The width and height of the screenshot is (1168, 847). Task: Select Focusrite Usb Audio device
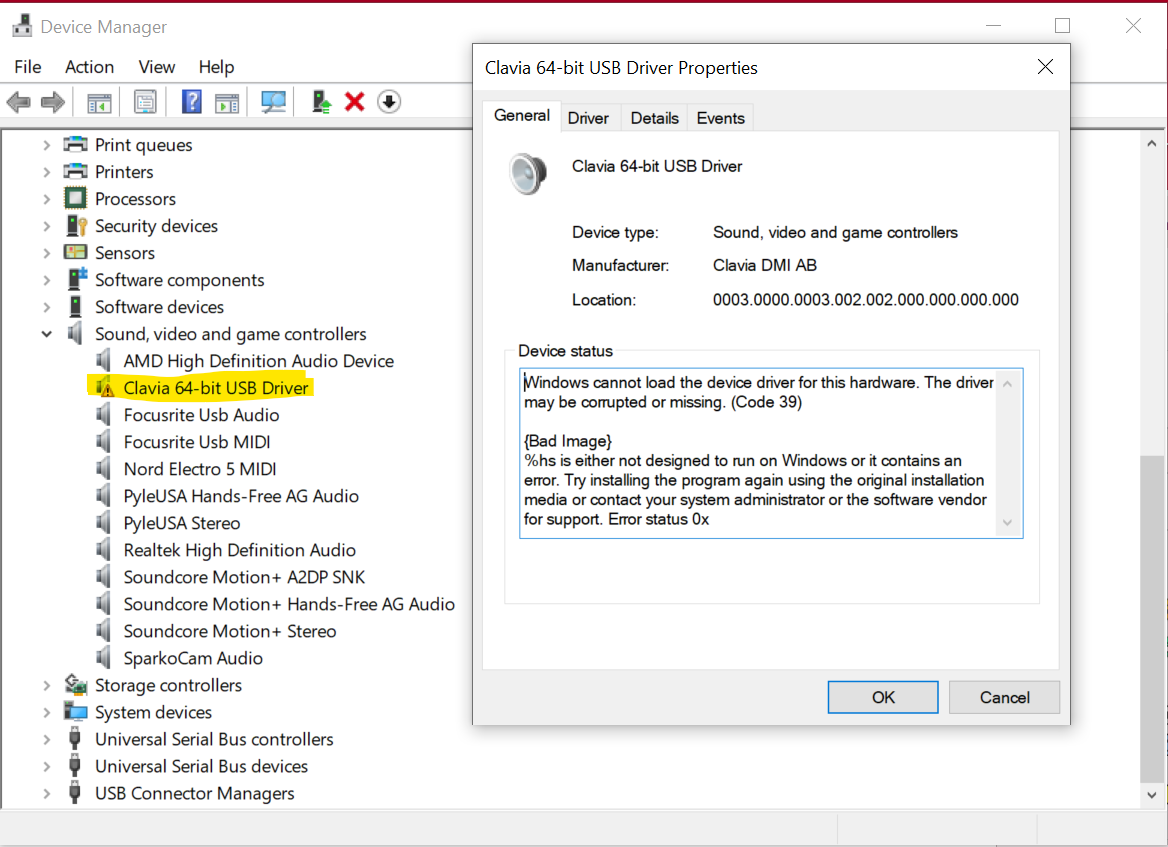pyautogui.click(x=201, y=415)
